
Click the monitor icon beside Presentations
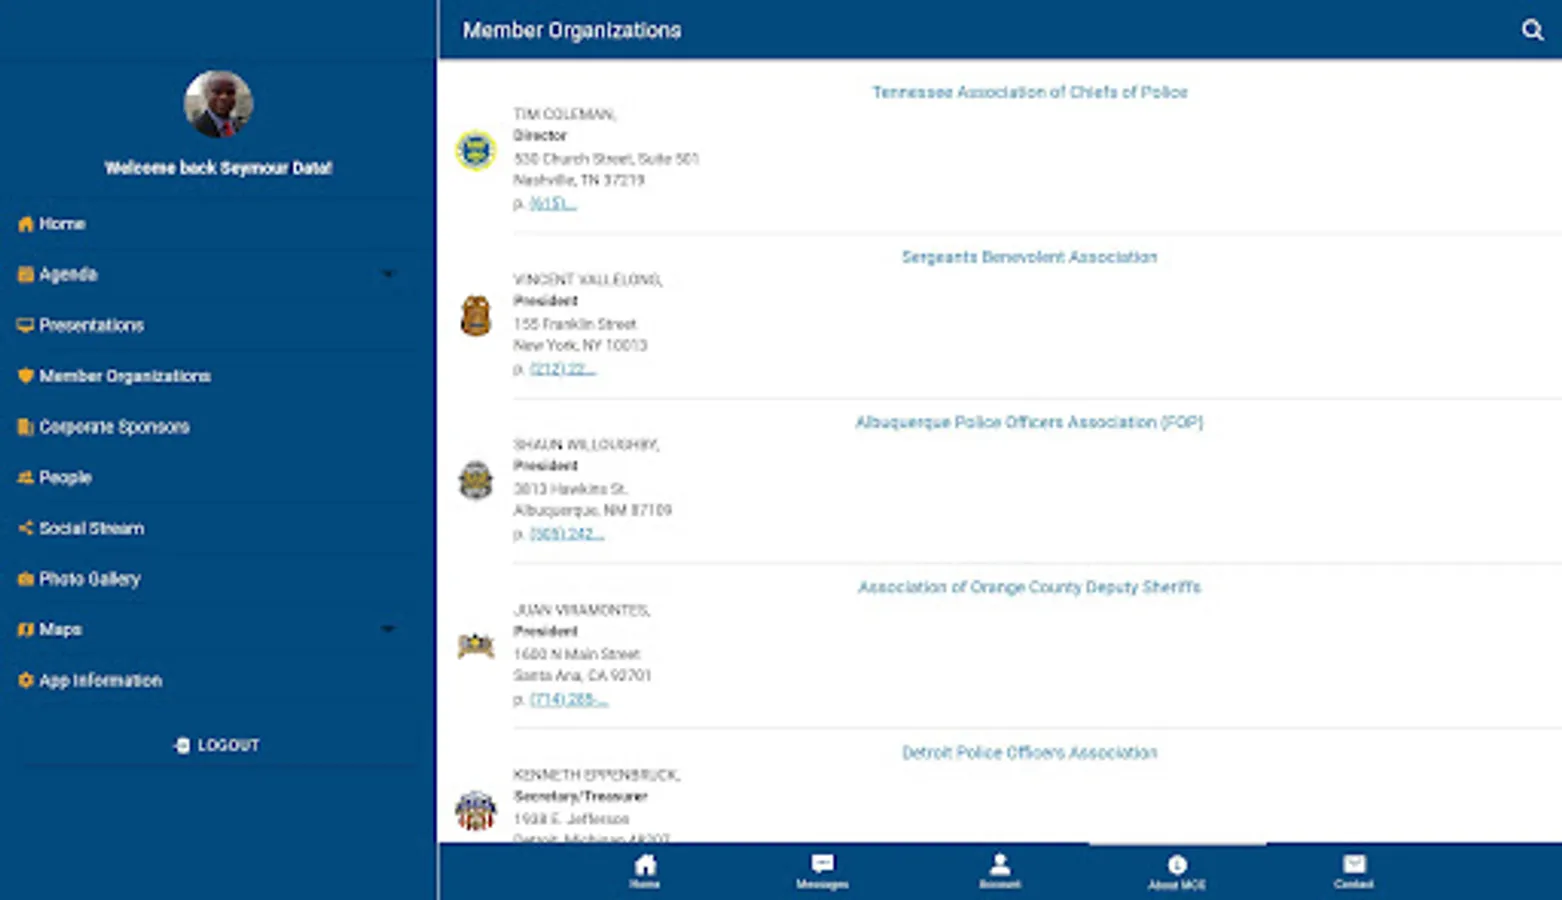[25, 325]
